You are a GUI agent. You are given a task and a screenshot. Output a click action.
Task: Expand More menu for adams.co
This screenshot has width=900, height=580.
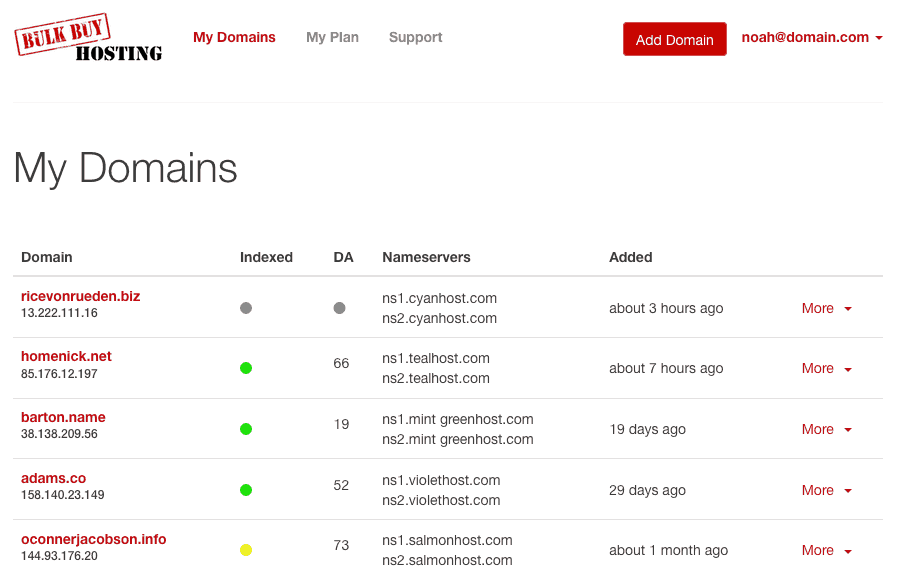coord(827,490)
